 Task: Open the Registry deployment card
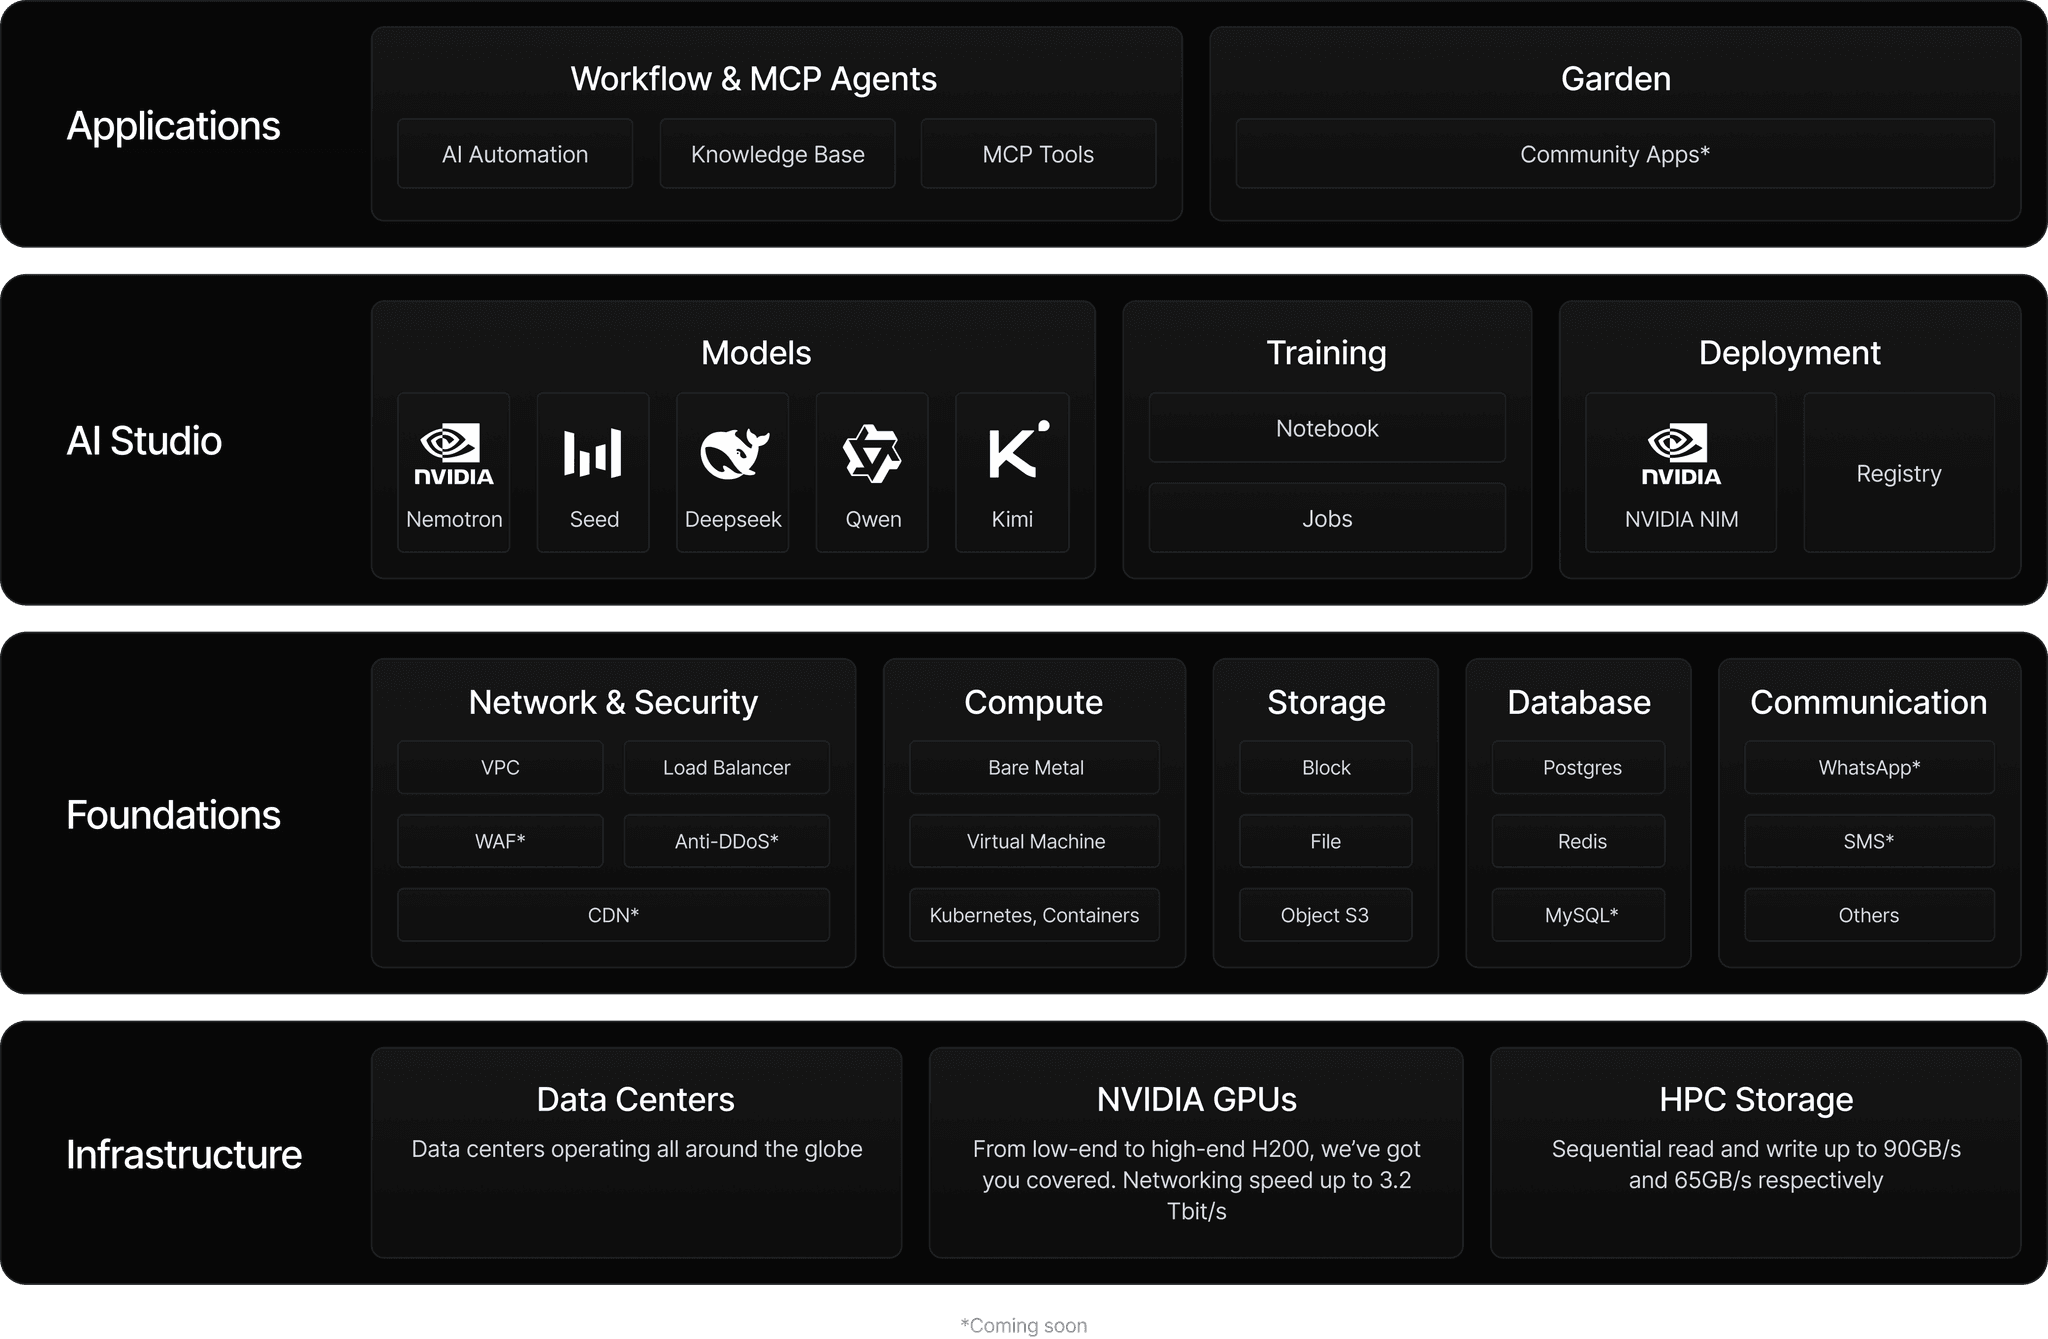(1898, 473)
